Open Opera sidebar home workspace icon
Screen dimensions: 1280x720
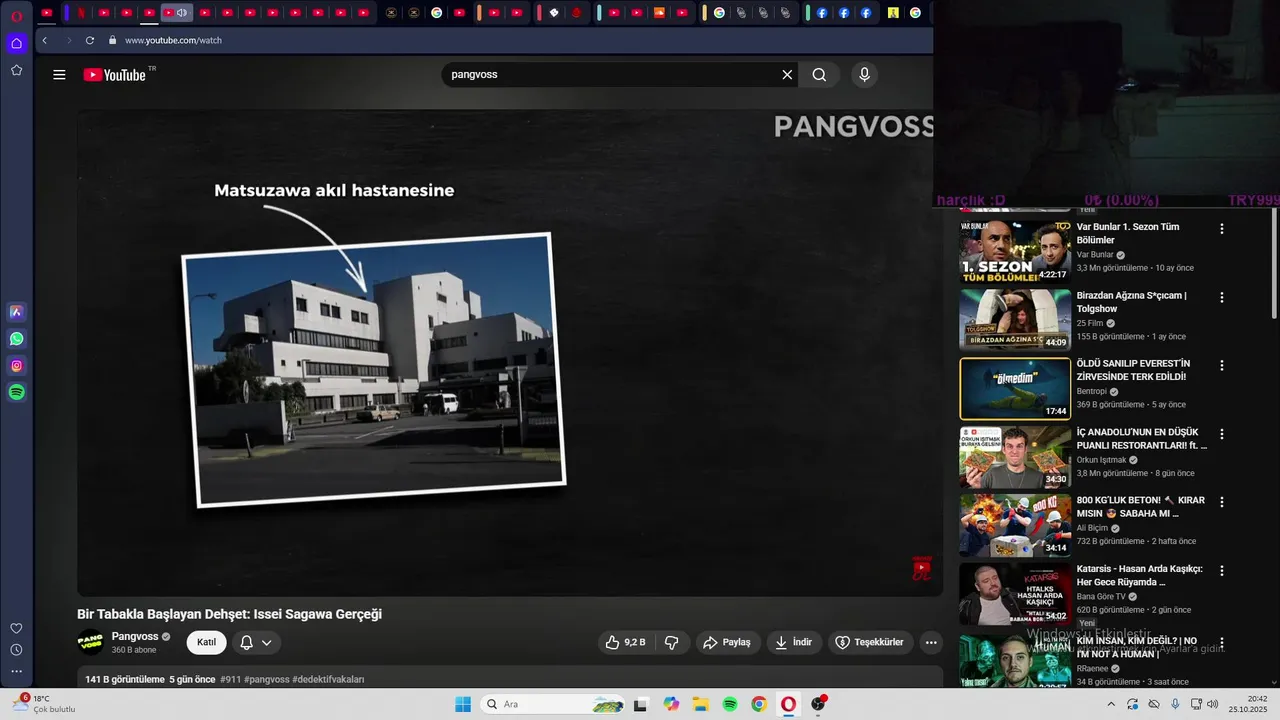coord(16,43)
